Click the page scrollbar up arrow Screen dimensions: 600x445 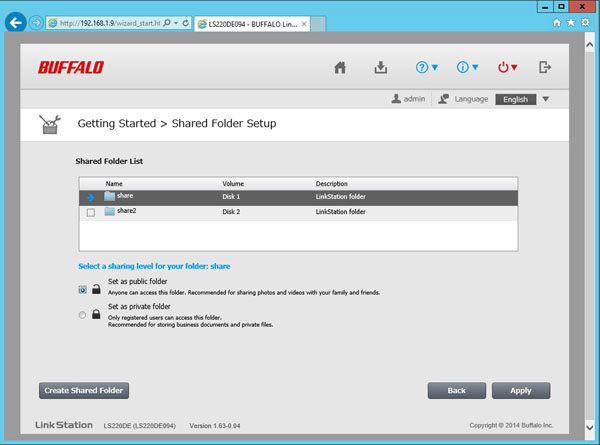[590, 45]
